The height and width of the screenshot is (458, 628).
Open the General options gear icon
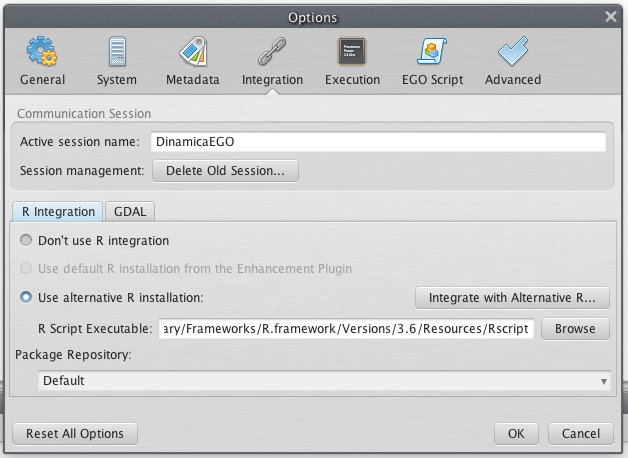[42, 50]
